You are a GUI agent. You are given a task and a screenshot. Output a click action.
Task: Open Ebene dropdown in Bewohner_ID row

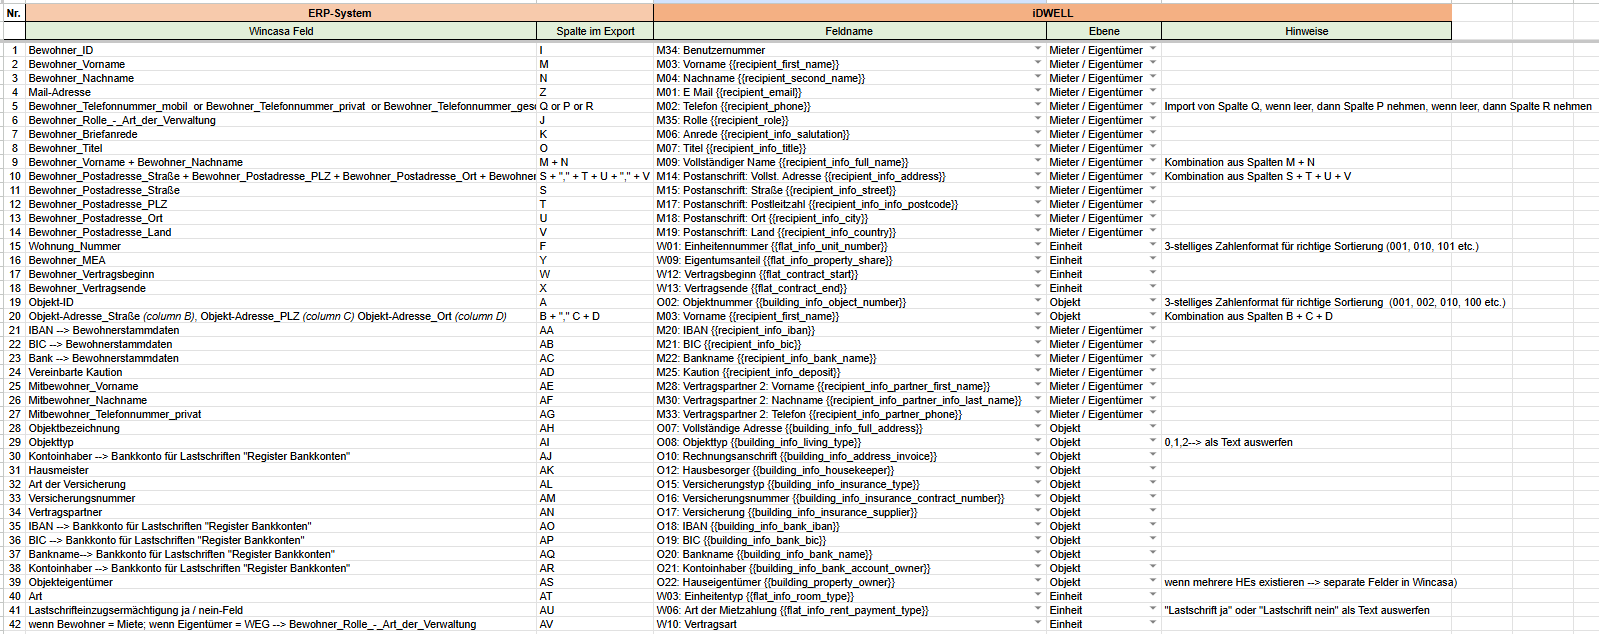pos(1153,49)
